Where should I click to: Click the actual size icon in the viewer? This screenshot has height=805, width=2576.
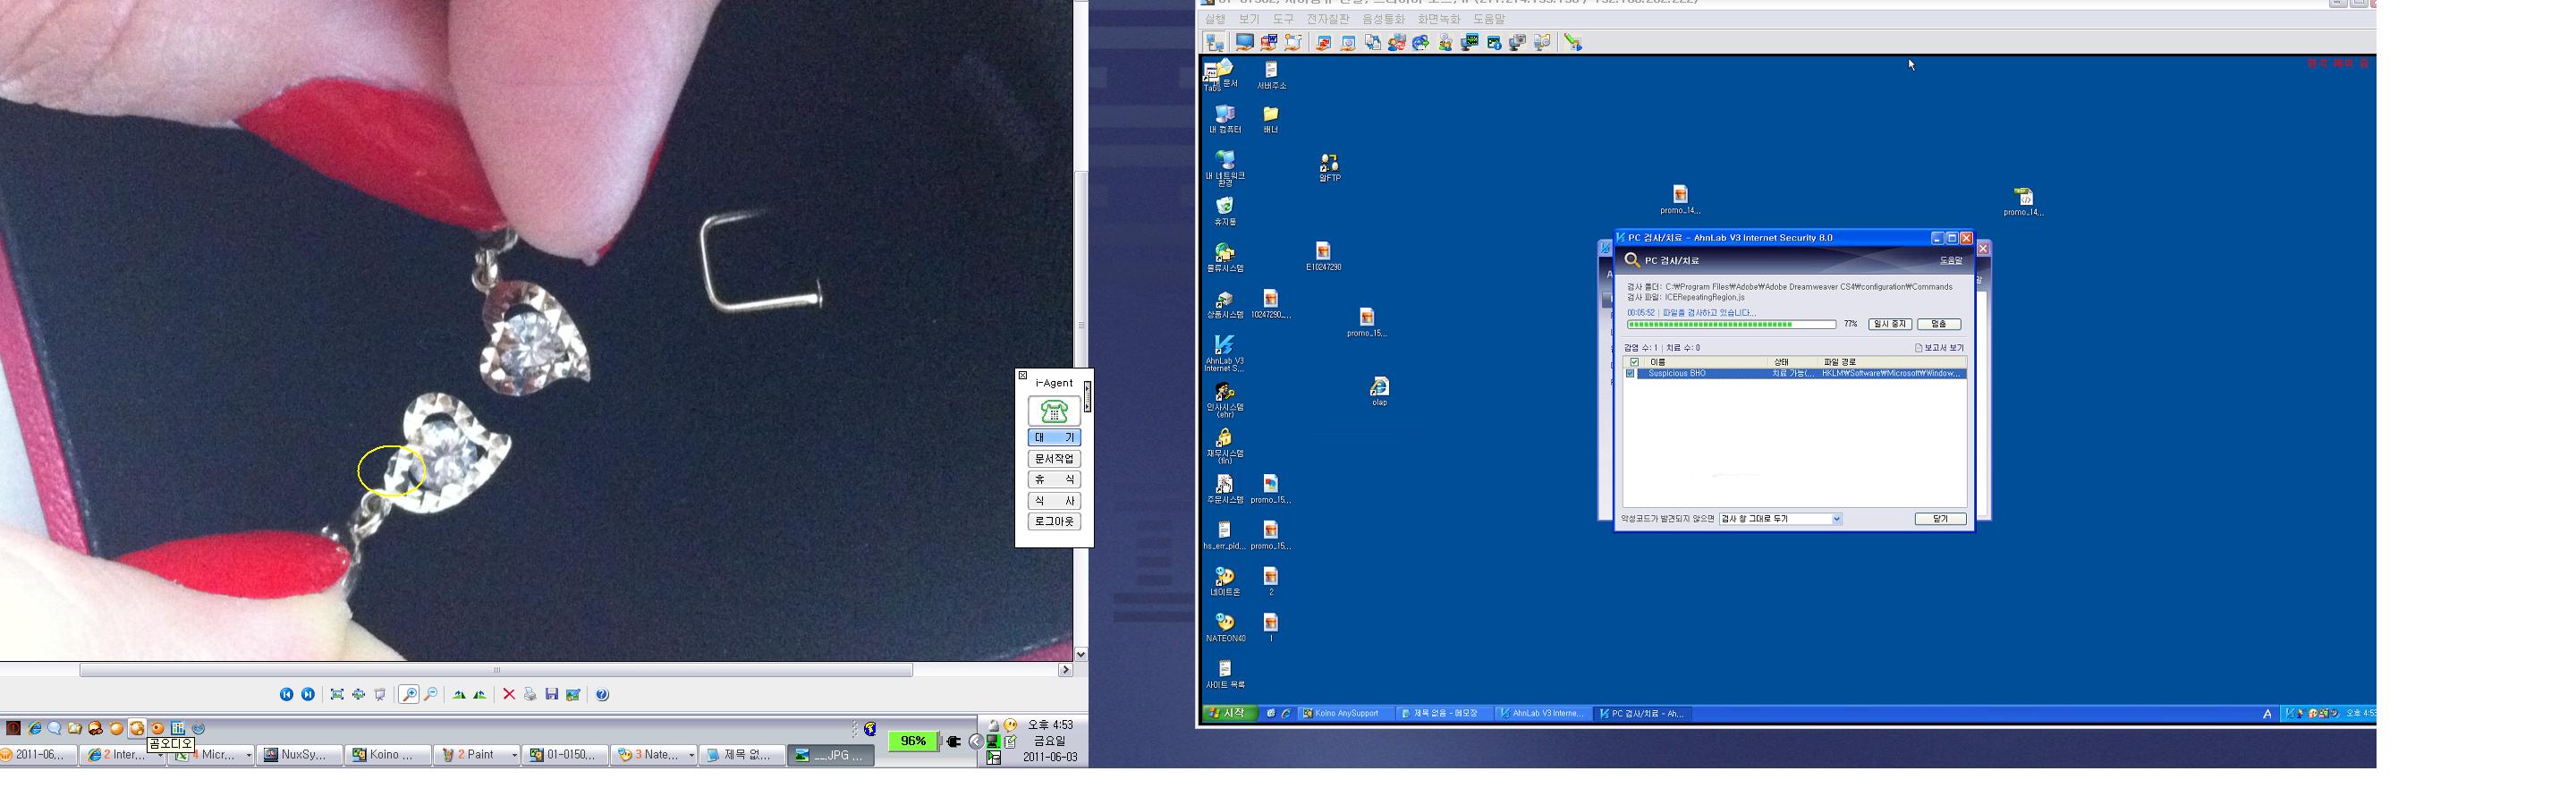pos(359,695)
